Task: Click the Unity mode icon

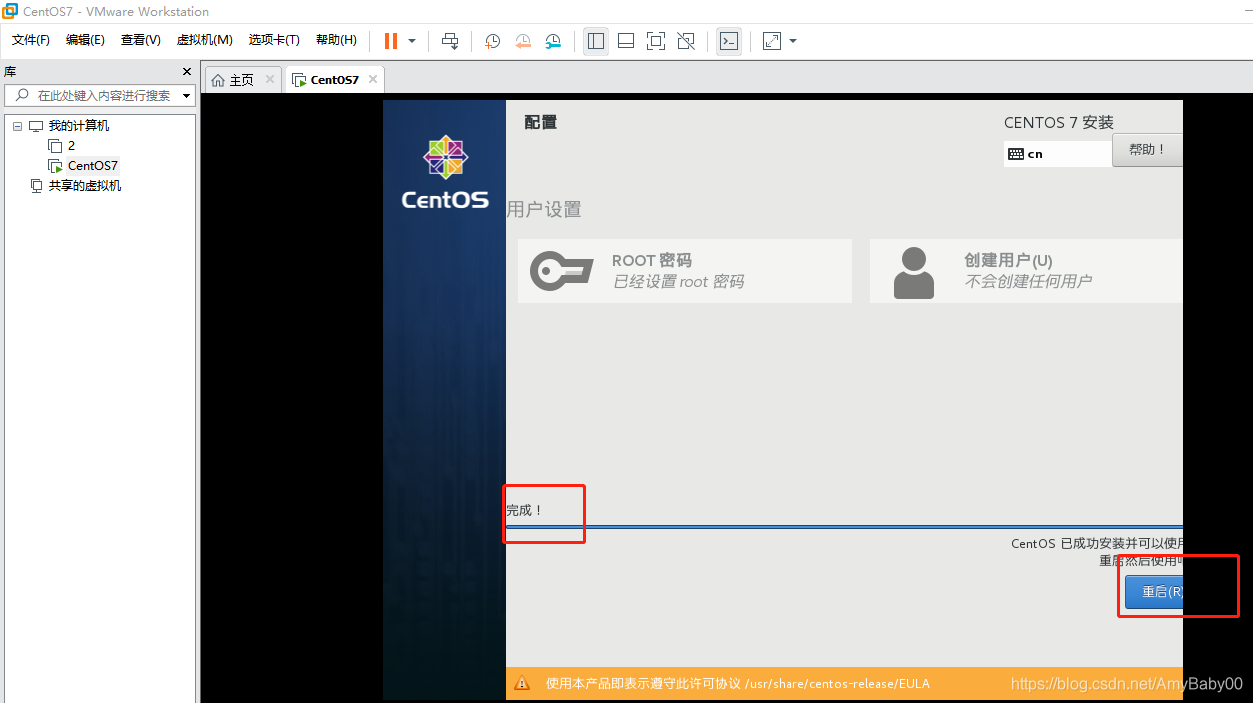Action: click(x=686, y=41)
